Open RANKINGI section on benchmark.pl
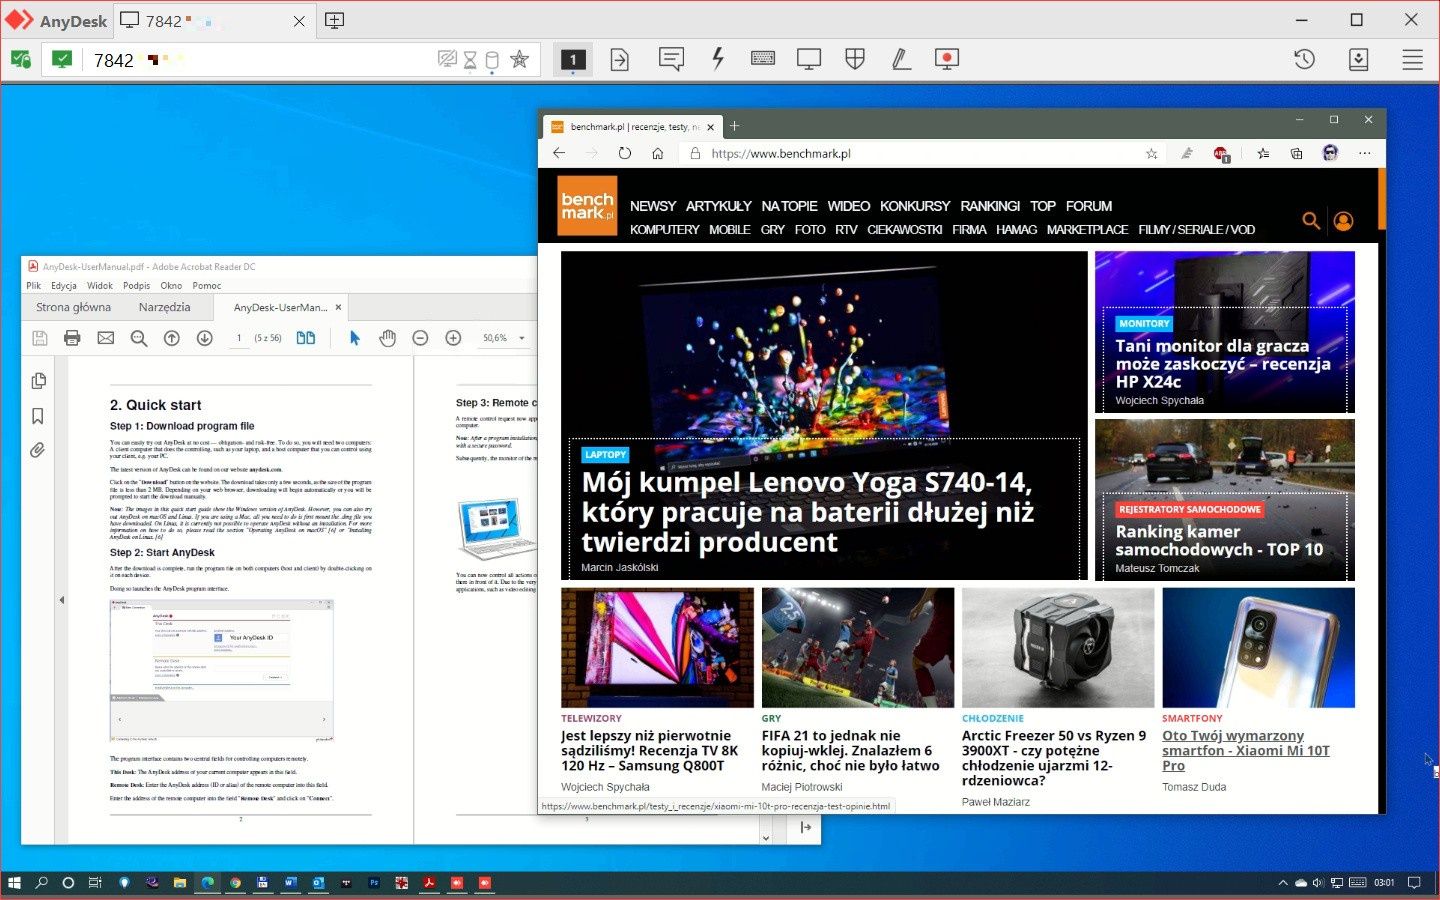 [x=990, y=206]
